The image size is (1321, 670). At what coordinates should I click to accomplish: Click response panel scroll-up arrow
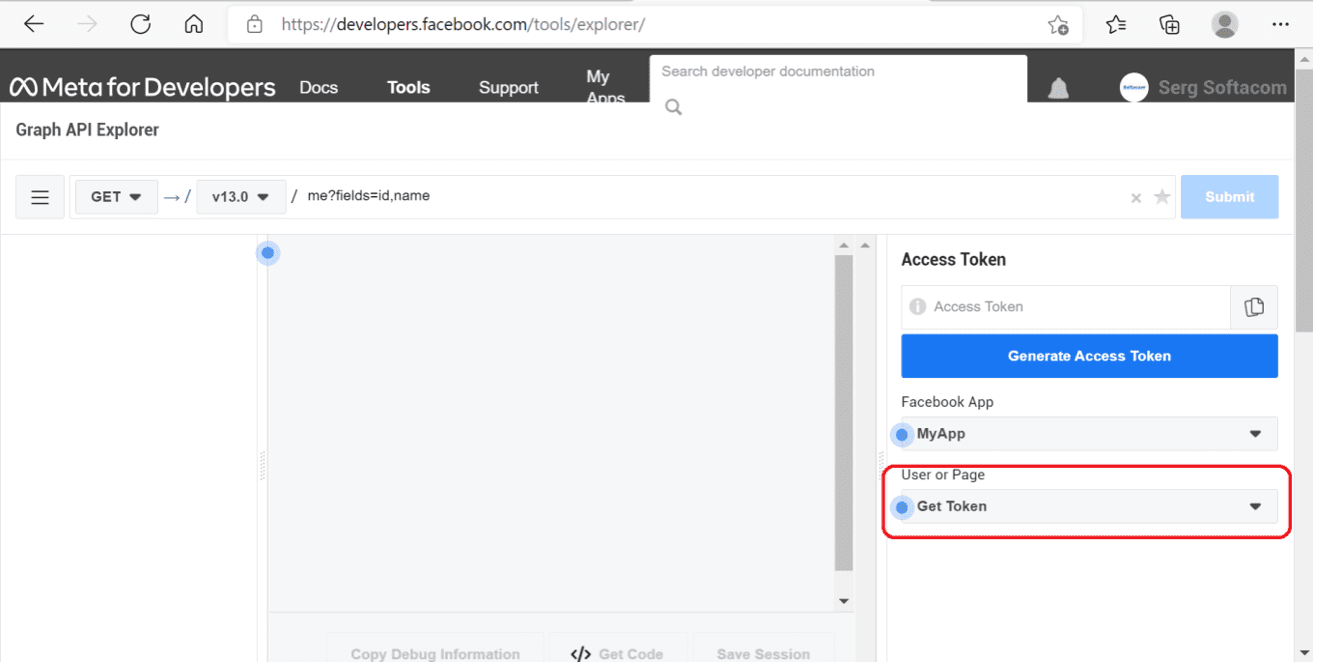(x=844, y=245)
